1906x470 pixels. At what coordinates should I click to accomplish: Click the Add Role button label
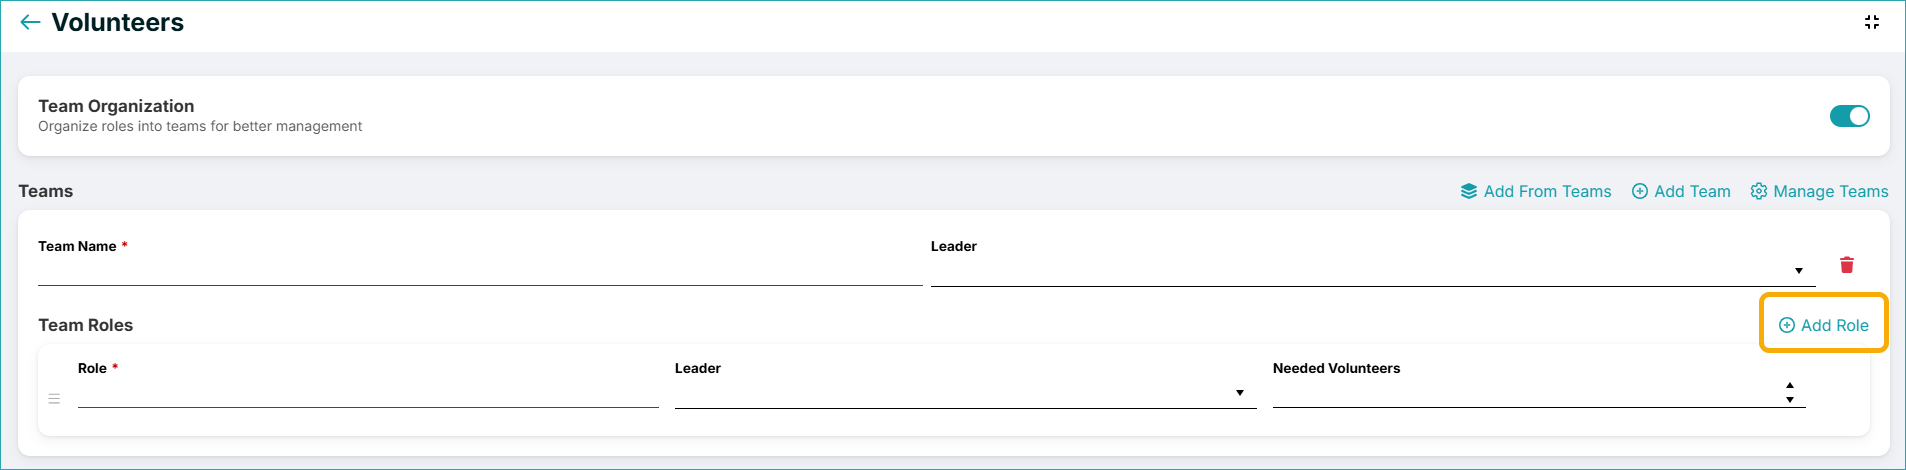tap(1834, 325)
